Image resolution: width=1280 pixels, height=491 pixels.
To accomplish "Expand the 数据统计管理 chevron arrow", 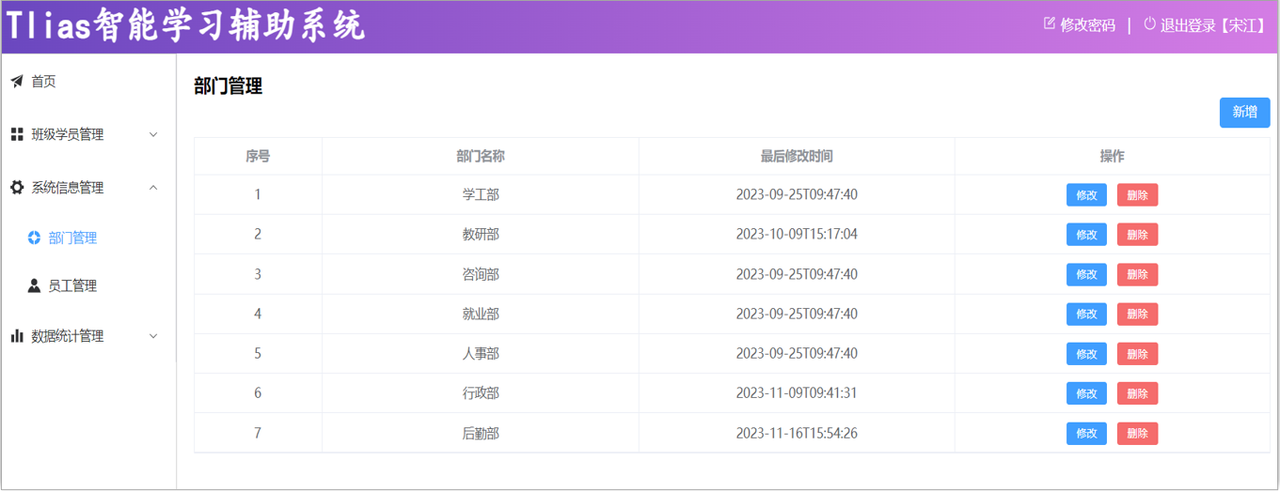I will [x=153, y=337].
